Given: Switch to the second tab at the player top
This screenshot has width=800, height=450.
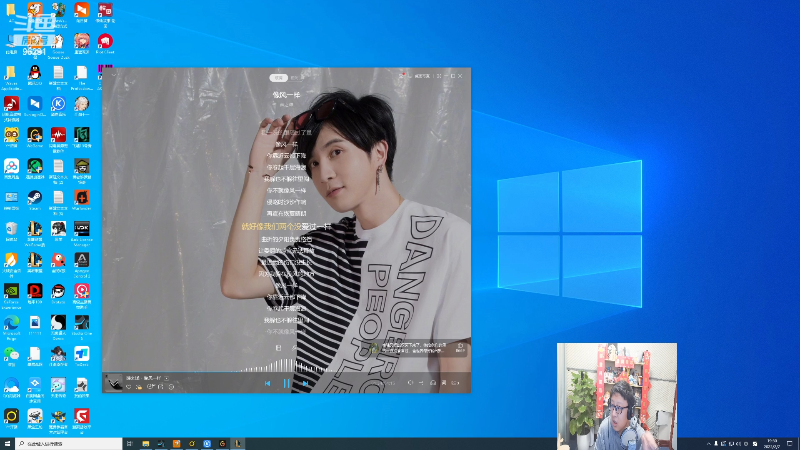Looking at the screenshot, I should [x=296, y=78].
